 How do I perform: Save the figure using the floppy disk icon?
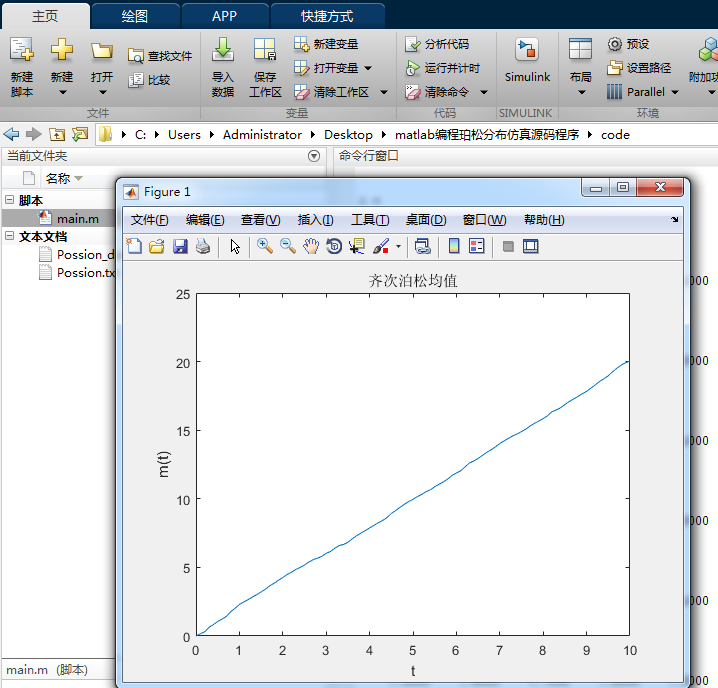(180, 246)
